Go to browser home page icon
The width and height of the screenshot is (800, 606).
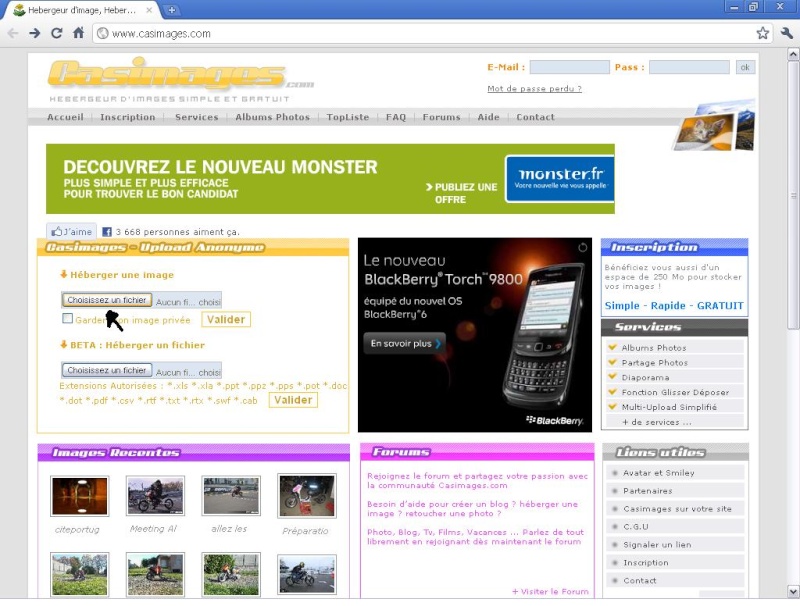click(78, 33)
